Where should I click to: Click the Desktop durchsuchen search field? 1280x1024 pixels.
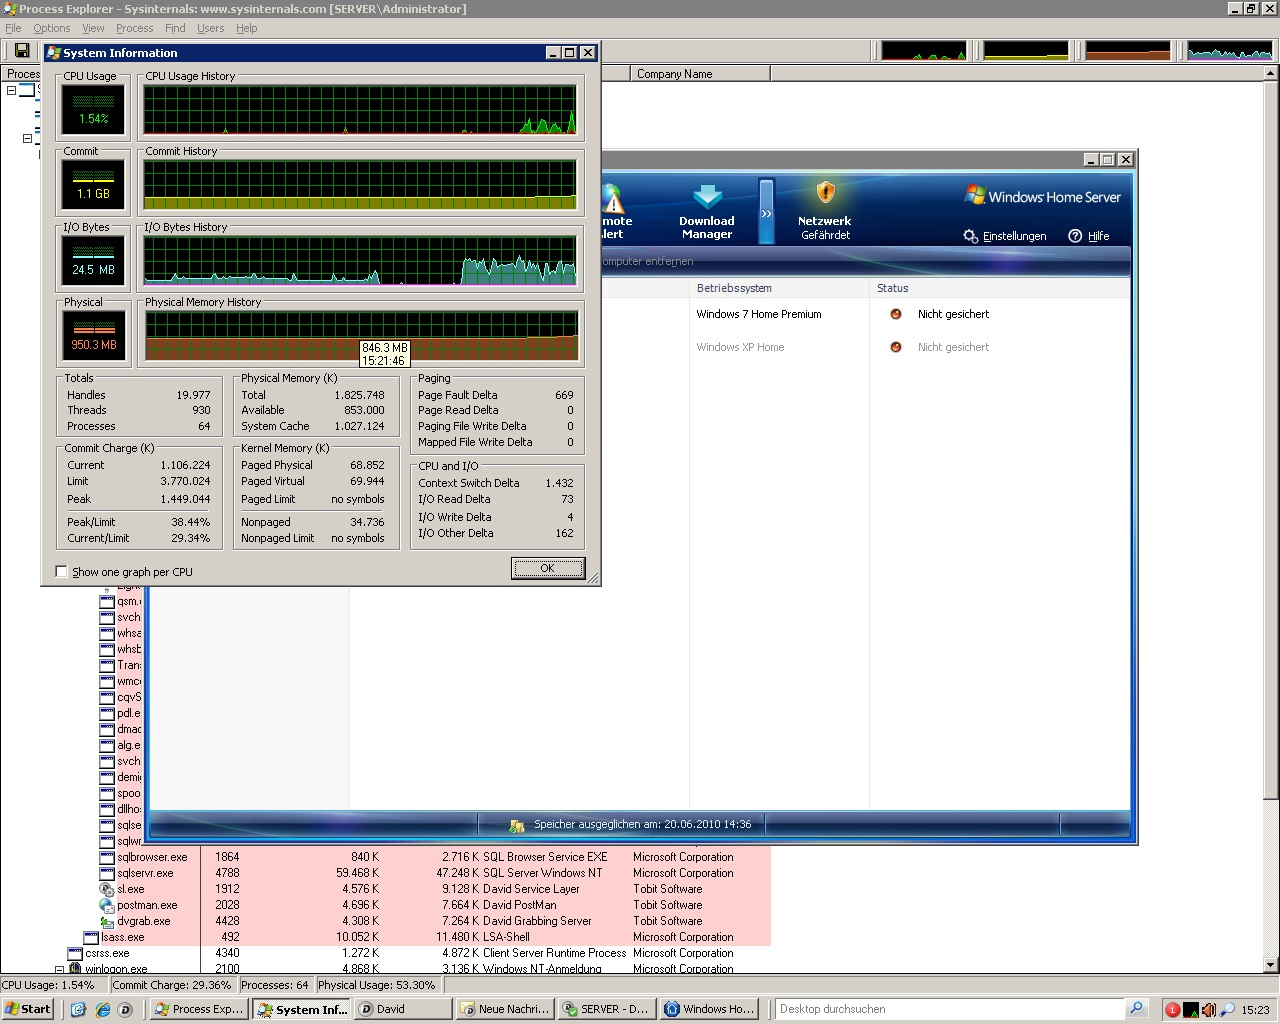[950, 1009]
